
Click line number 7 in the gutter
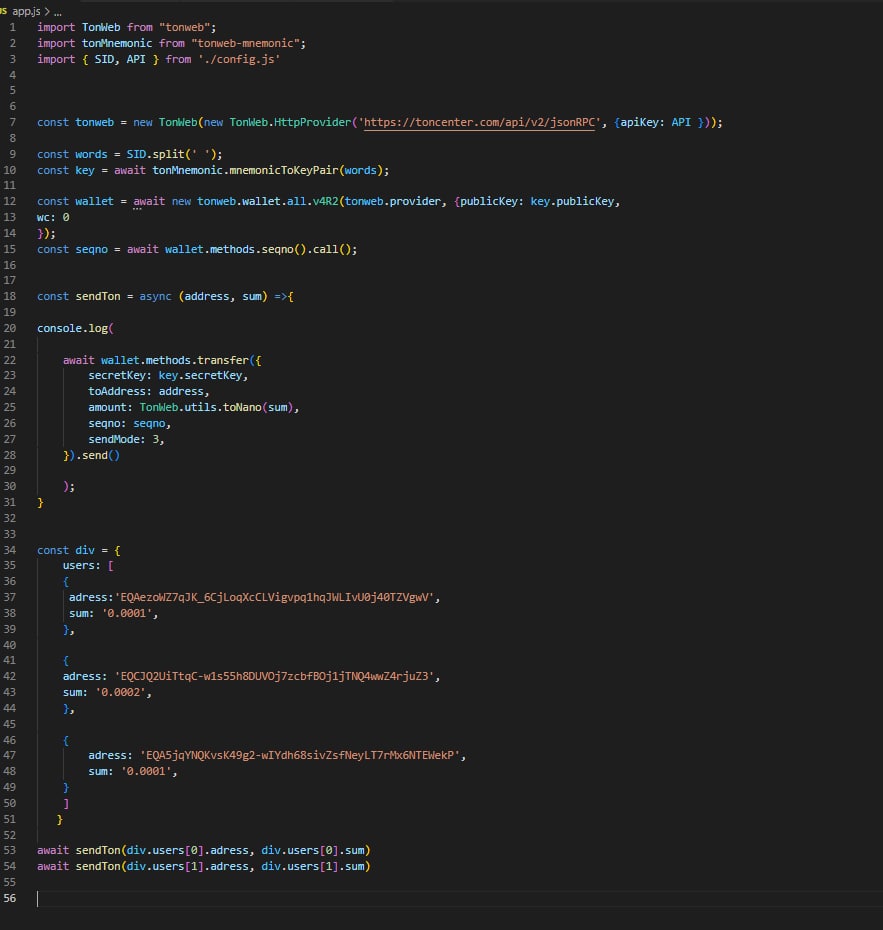[12, 122]
